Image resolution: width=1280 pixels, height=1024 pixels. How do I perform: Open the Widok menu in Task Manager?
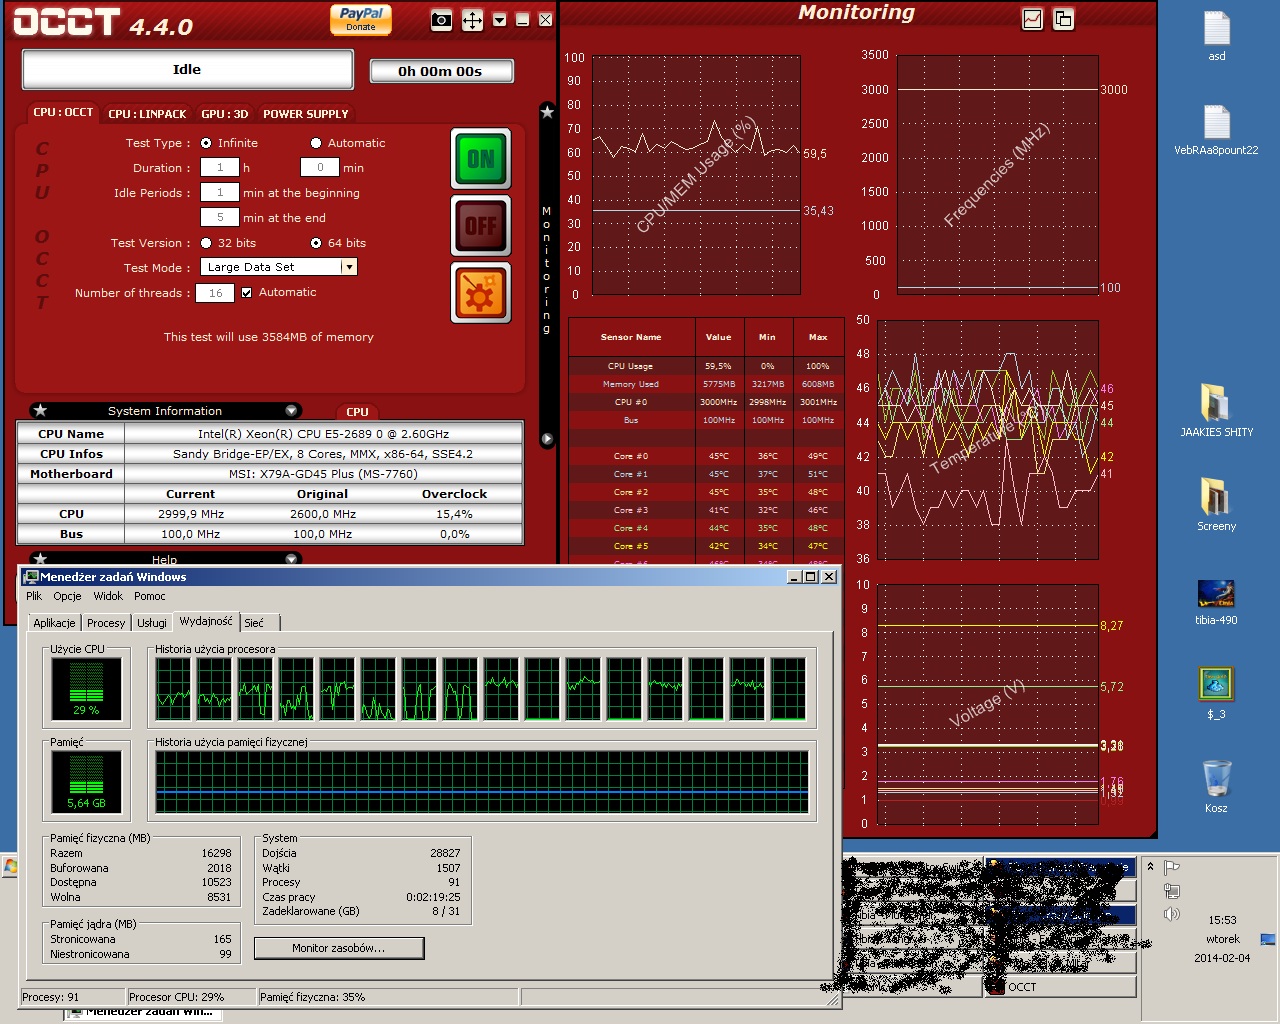tap(108, 596)
